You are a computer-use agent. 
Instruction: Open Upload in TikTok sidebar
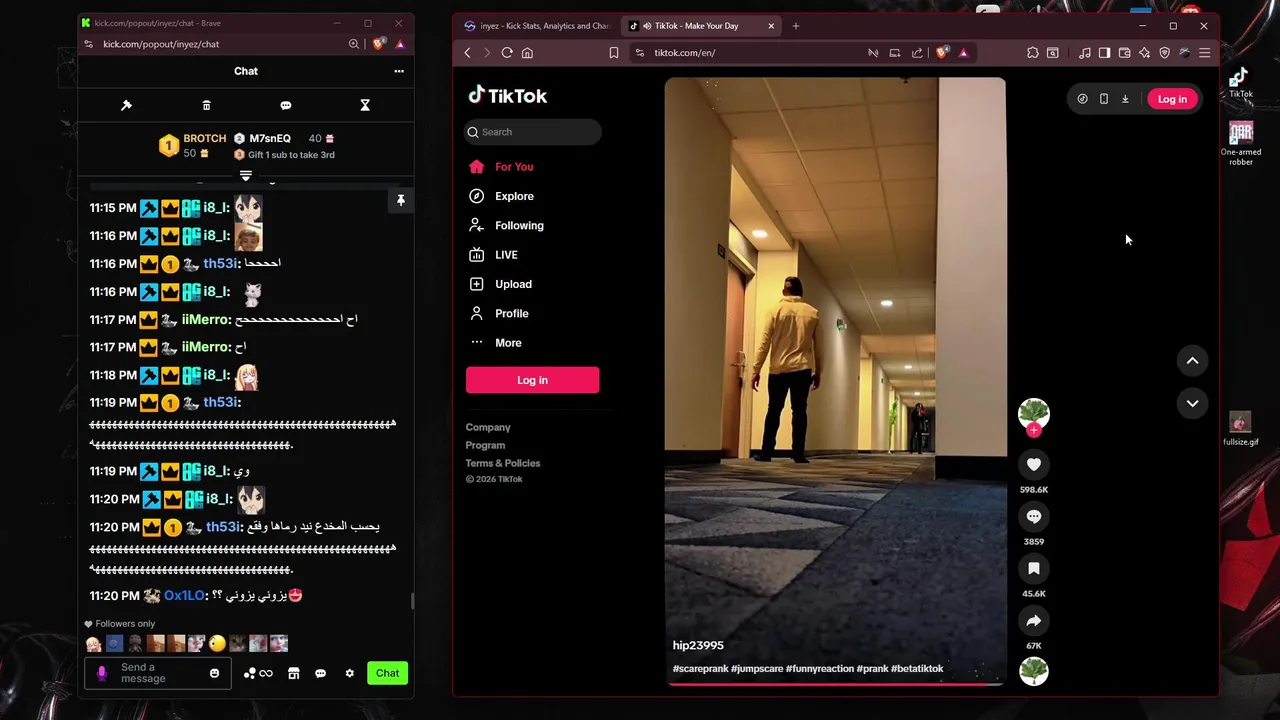(x=513, y=284)
